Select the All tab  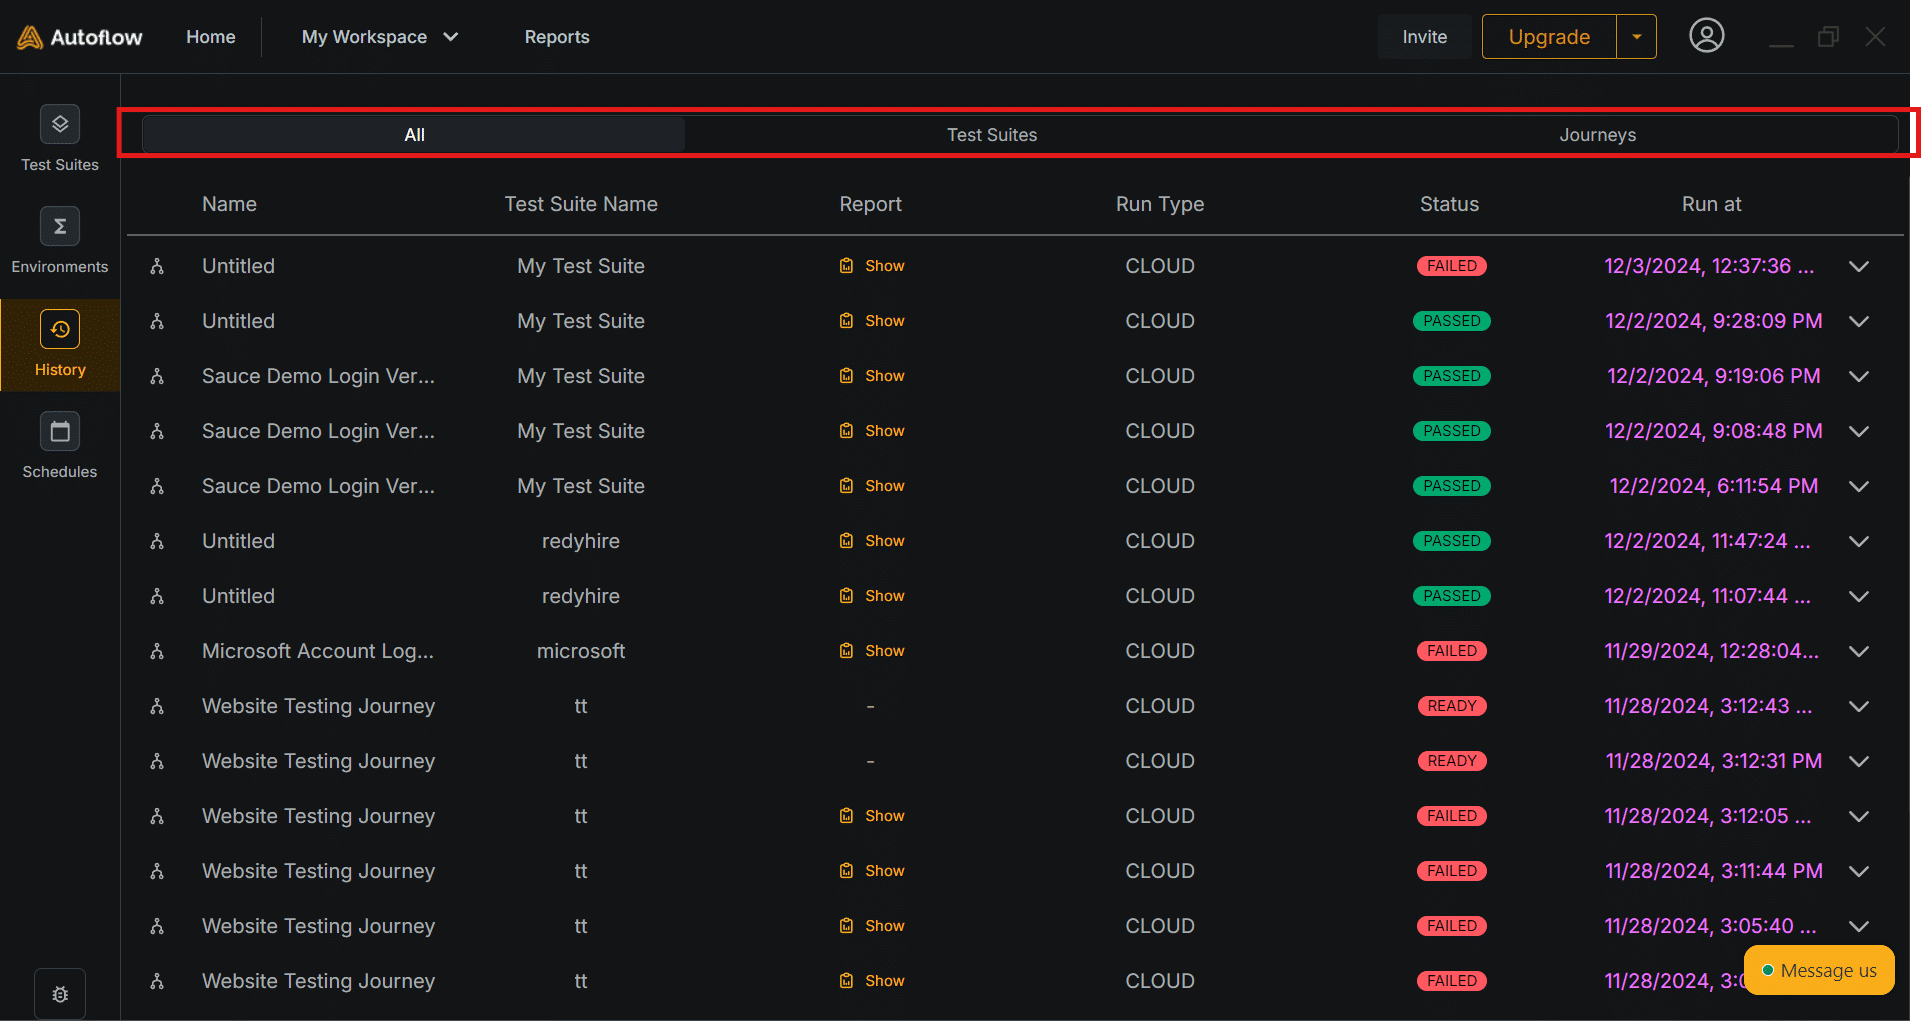[414, 135]
